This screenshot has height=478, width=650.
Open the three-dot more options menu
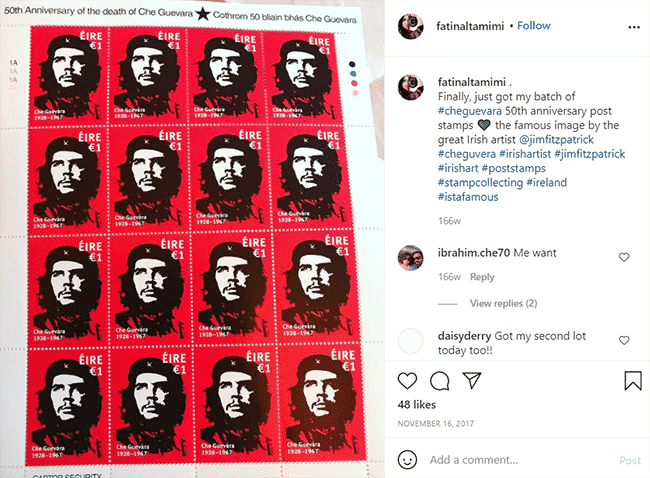pos(634,27)
